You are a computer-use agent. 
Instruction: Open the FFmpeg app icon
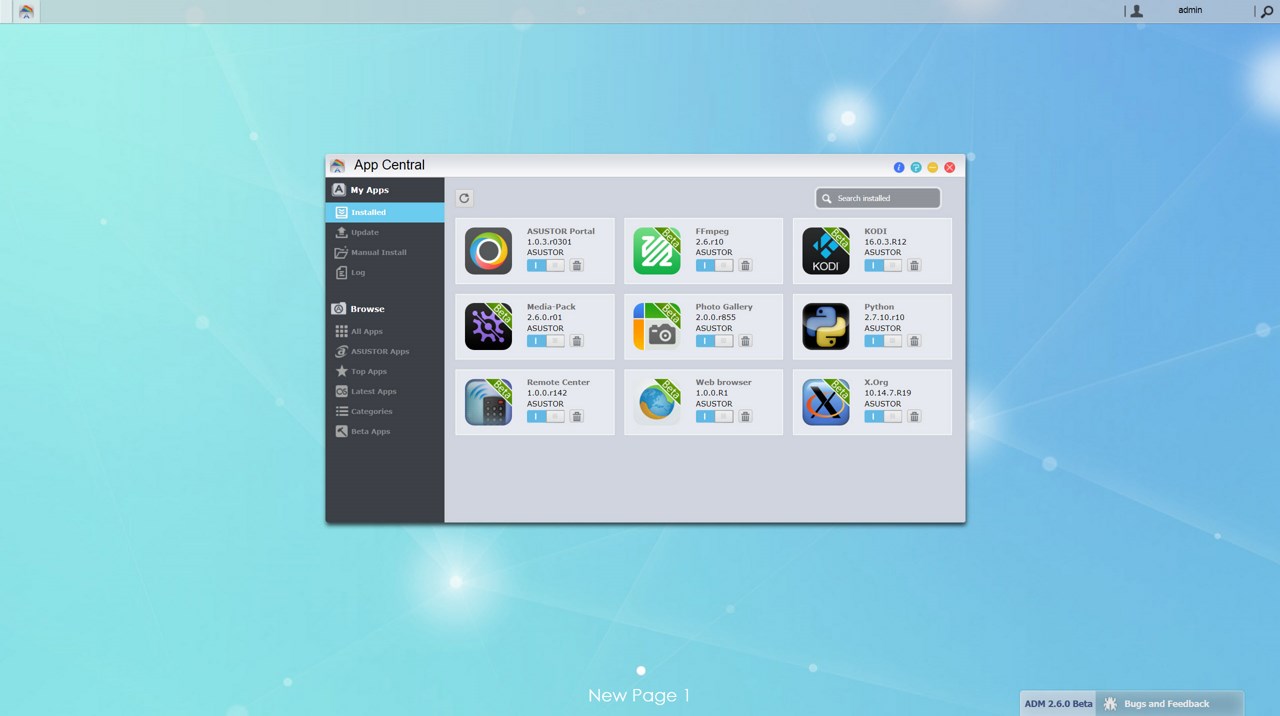[x=657, y=251]
